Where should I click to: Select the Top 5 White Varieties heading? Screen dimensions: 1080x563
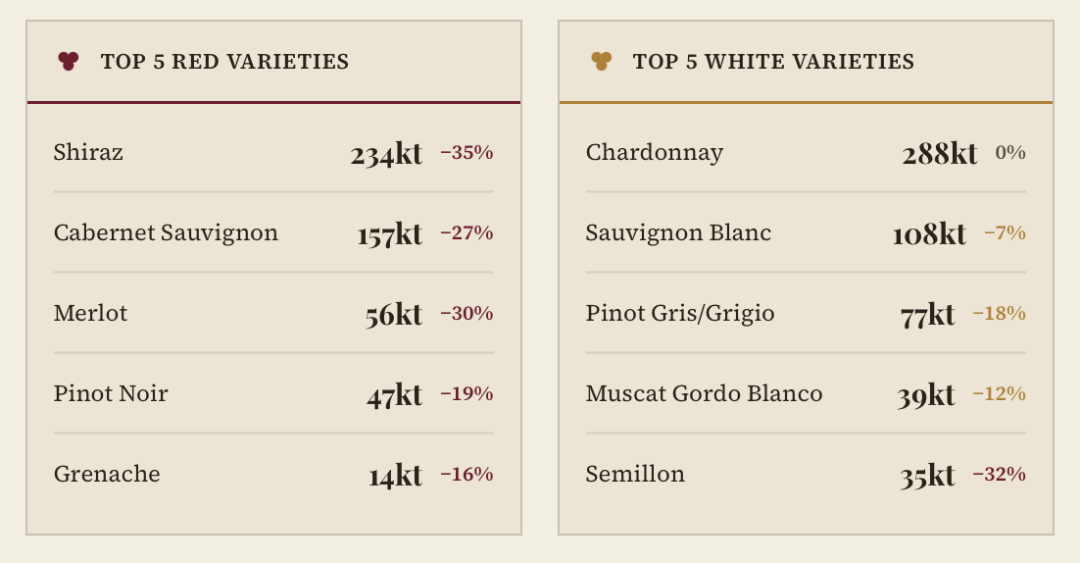[773, 61]
